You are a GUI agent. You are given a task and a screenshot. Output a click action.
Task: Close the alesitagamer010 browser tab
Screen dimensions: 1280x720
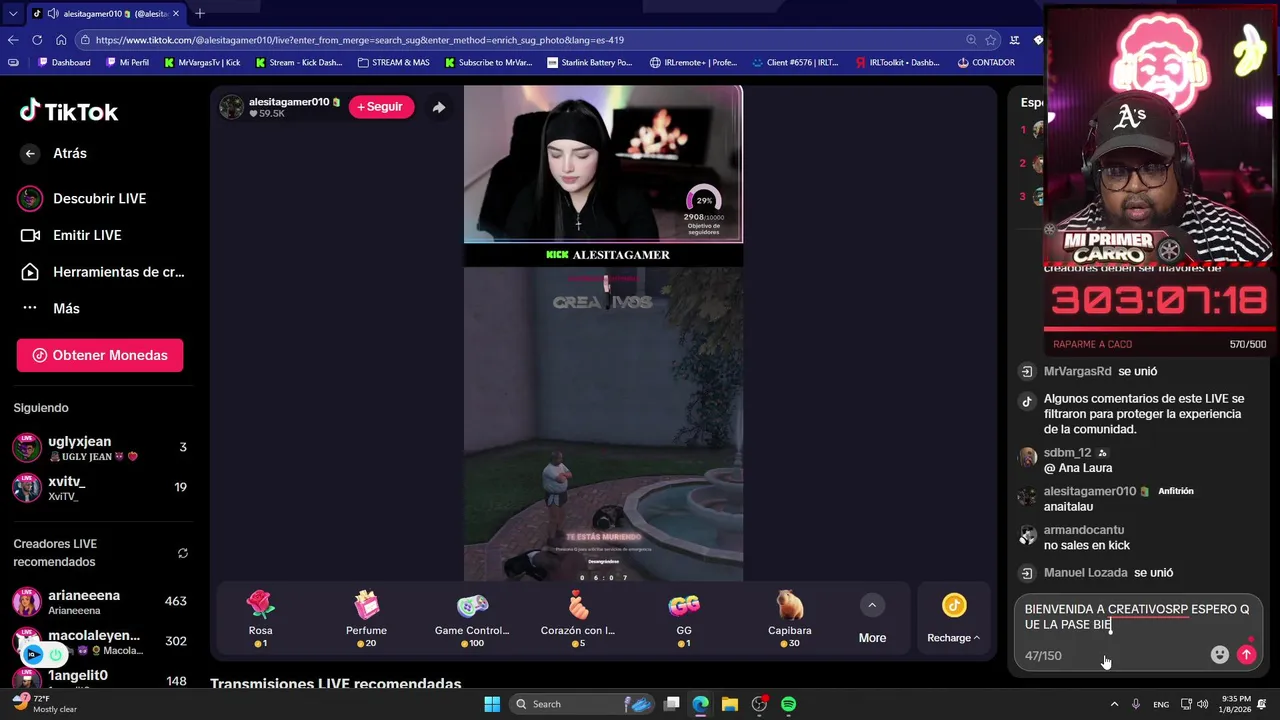pyautogui.click(x=175, y=13)
